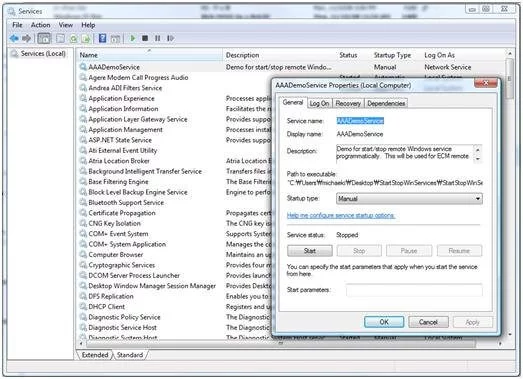Viewport: 523px width, 379px height.
Task: Click the highlighted Service name text
Action: [x=360, y=121]
